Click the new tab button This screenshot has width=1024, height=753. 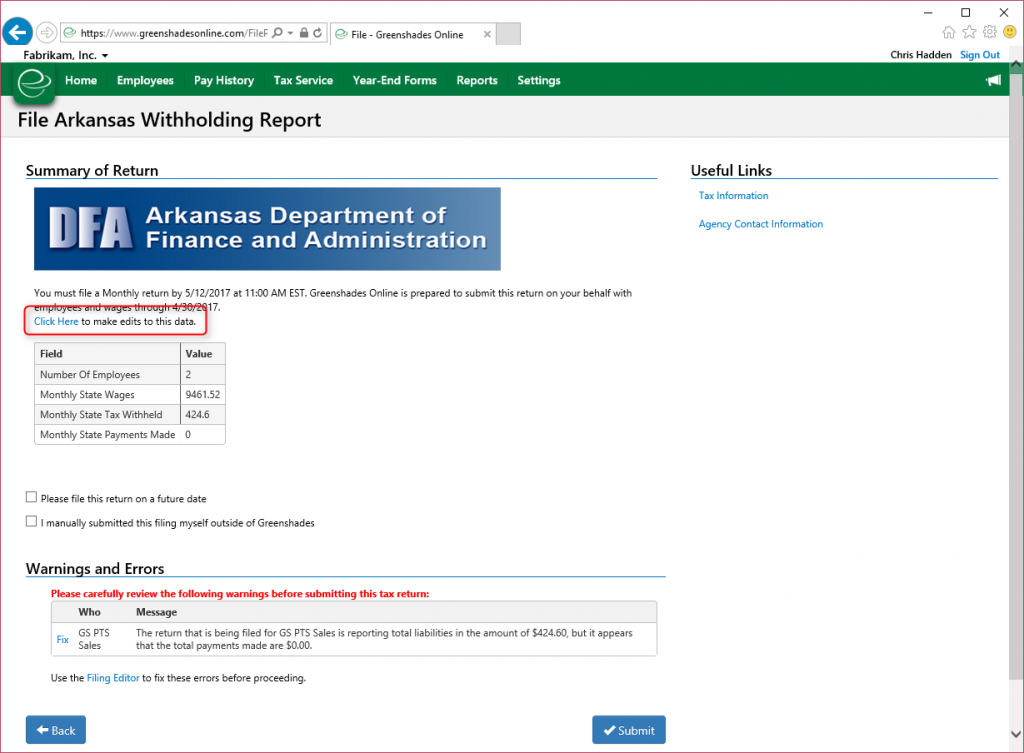pos(508,34)
